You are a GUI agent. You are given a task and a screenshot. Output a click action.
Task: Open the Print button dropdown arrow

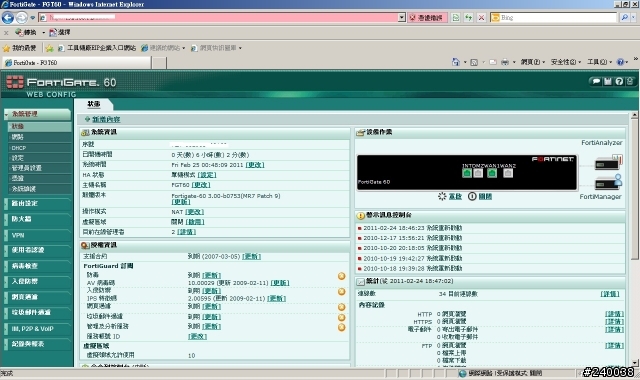tap(514, 62)
